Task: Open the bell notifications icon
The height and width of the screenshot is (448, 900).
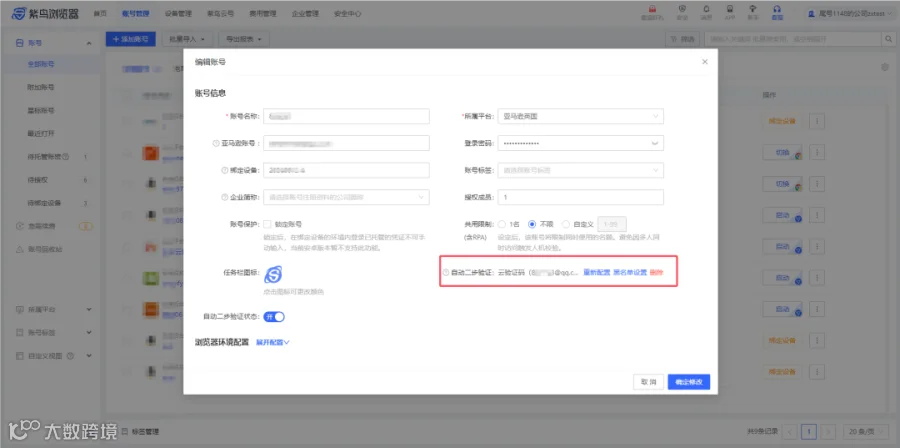Action: pos(706,9)
